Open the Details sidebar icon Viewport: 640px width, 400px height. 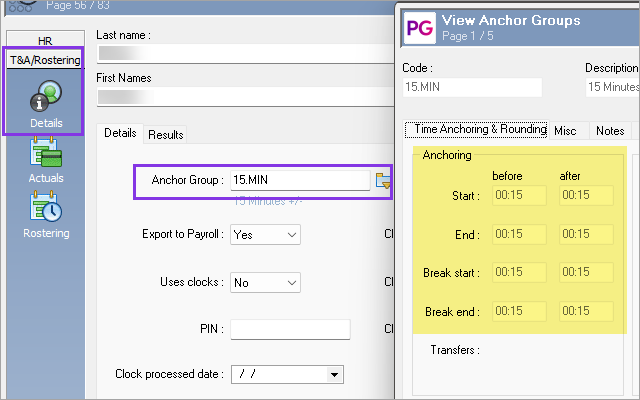coord(46,104)
